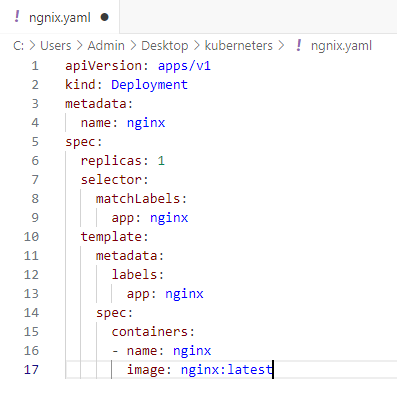Click the 'matchLabels:' key
Screen dimensions: 397x398
pos(141,199)
